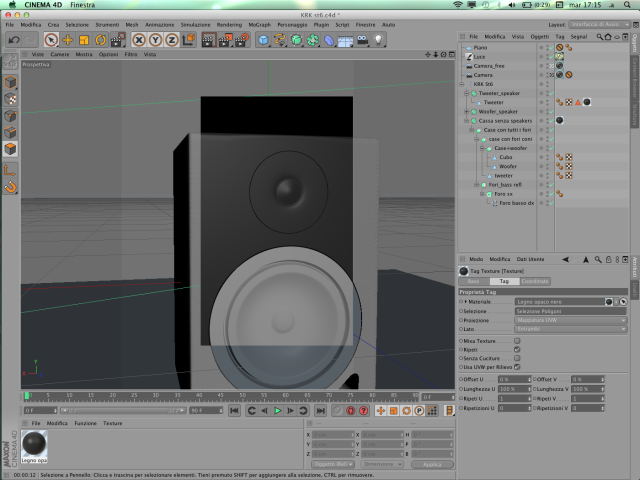Toggle the Senza Cuciture checkbox
Image resolution: width=640 pixels, height=480 pixels.
point(517,358)
